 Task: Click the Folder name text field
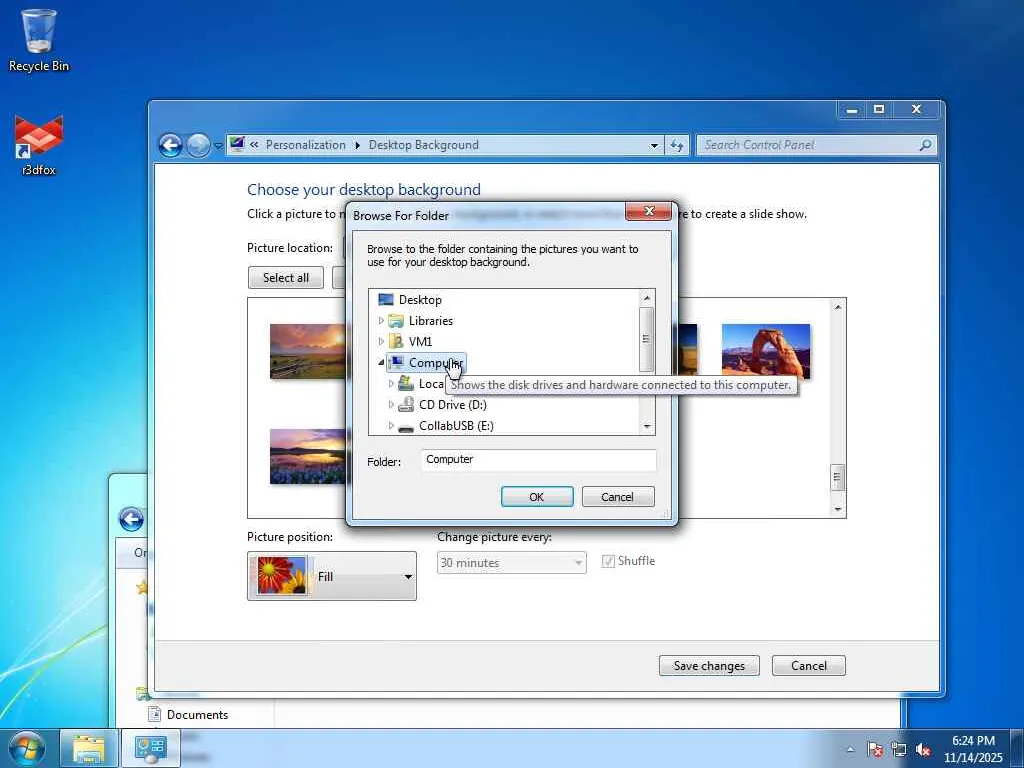(x=538, y=460)
